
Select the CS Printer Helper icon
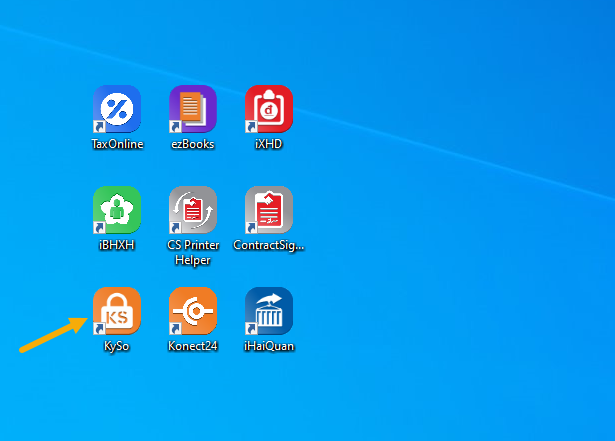tap(193, 210)
